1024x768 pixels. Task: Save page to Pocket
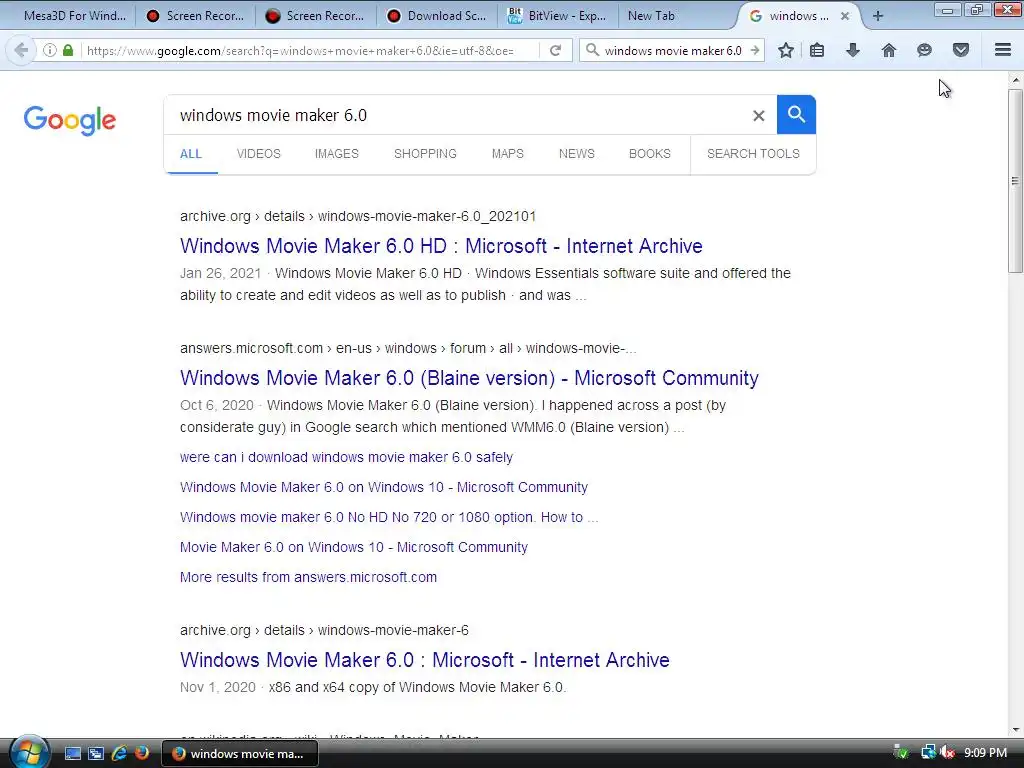(961, 50)
